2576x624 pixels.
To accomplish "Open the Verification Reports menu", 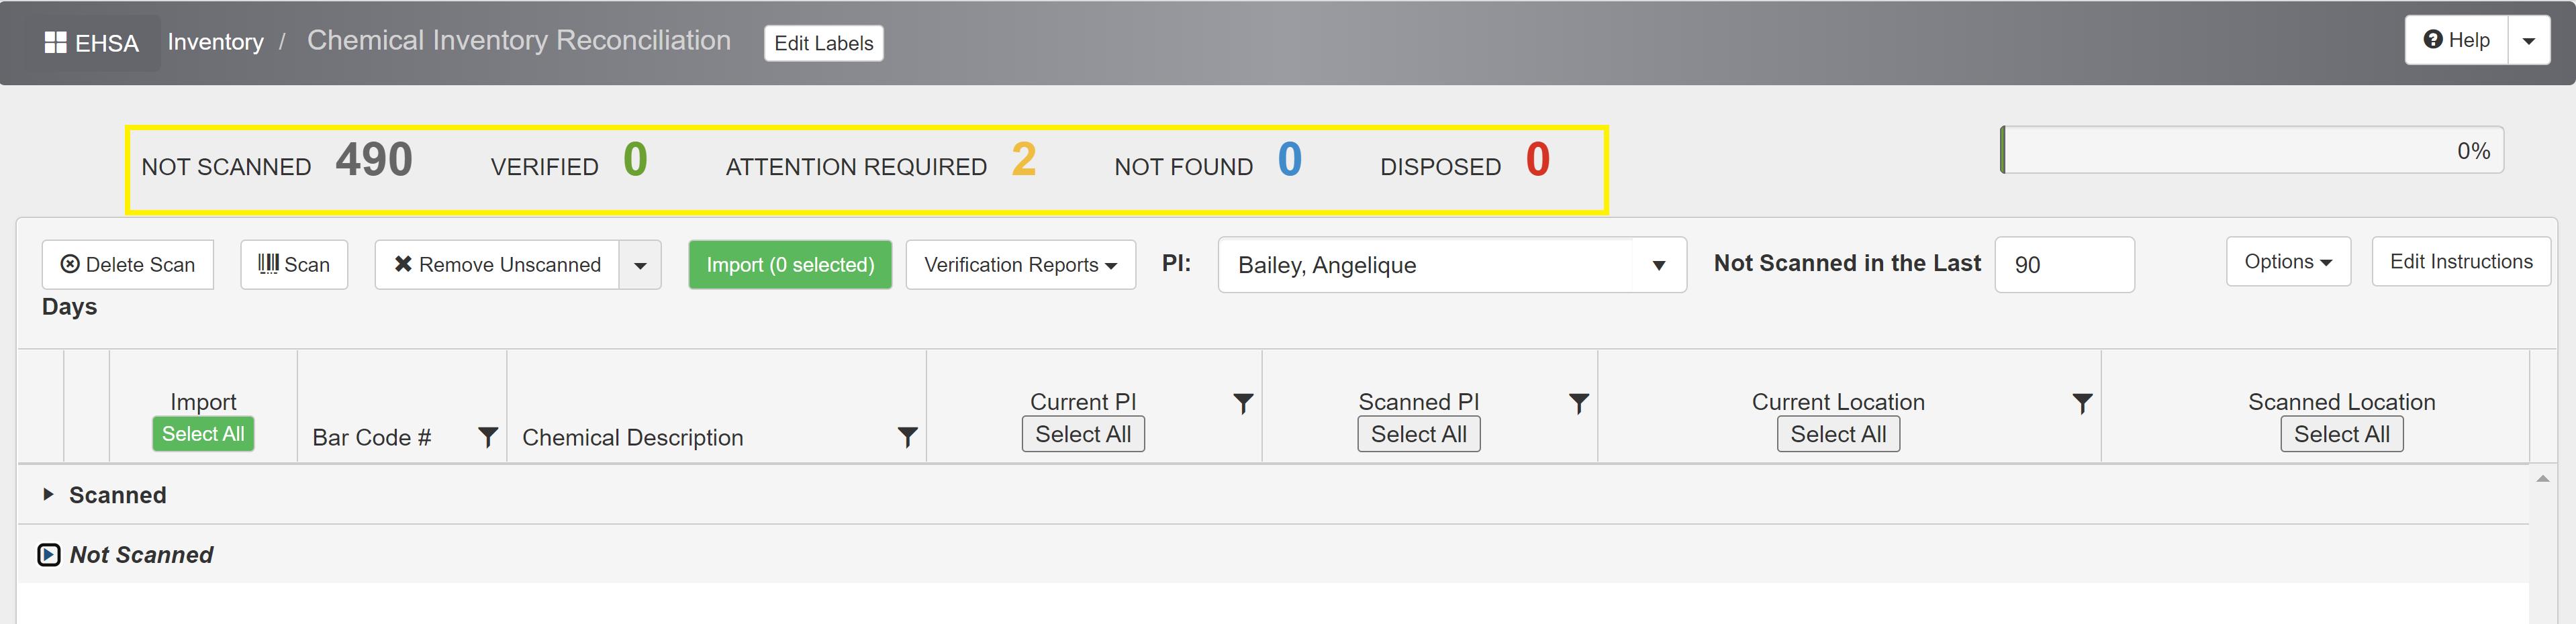I will click(x=1020, y=265).
